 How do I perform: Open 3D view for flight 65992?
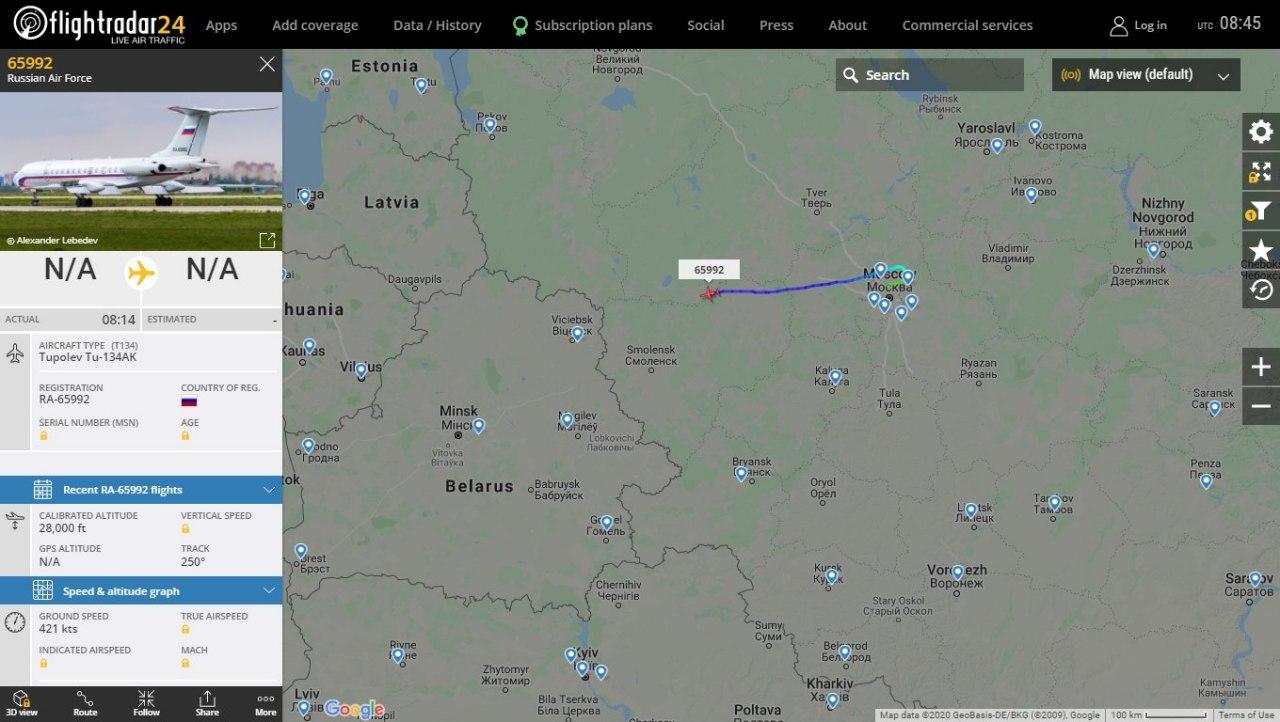(22, 704)
